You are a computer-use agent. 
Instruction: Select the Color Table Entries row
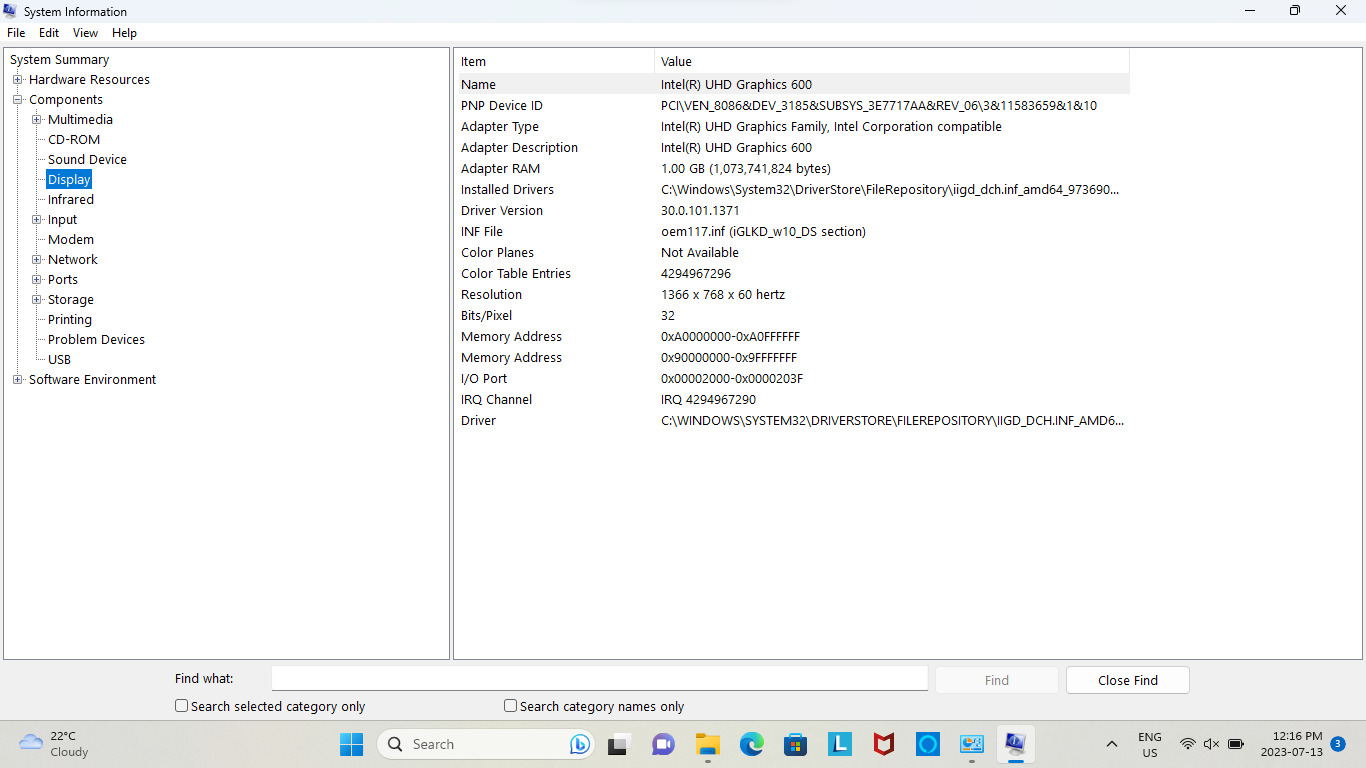[793, 273]
